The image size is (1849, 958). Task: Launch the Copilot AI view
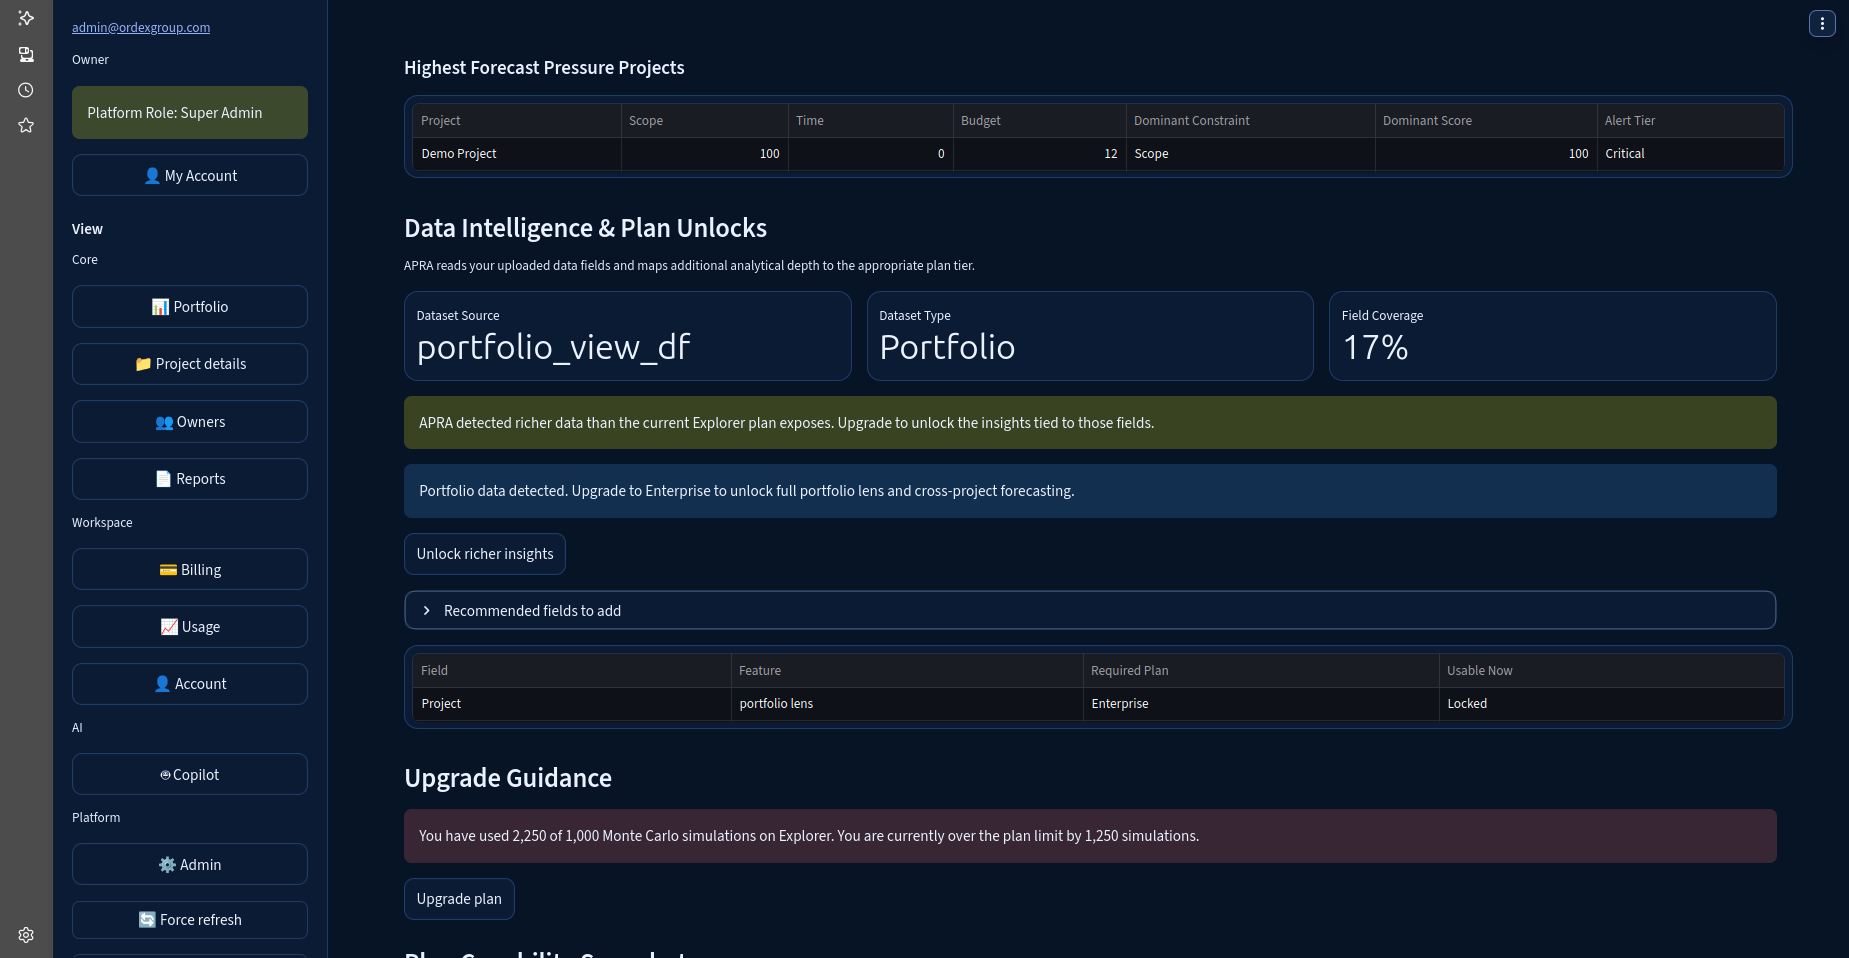pos(190,774)
